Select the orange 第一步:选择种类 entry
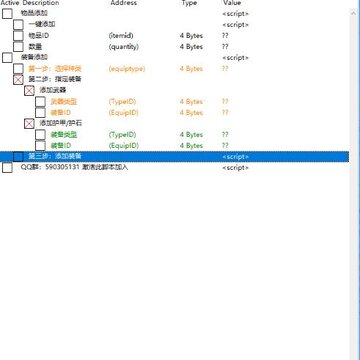 click(x=55, y=69)
